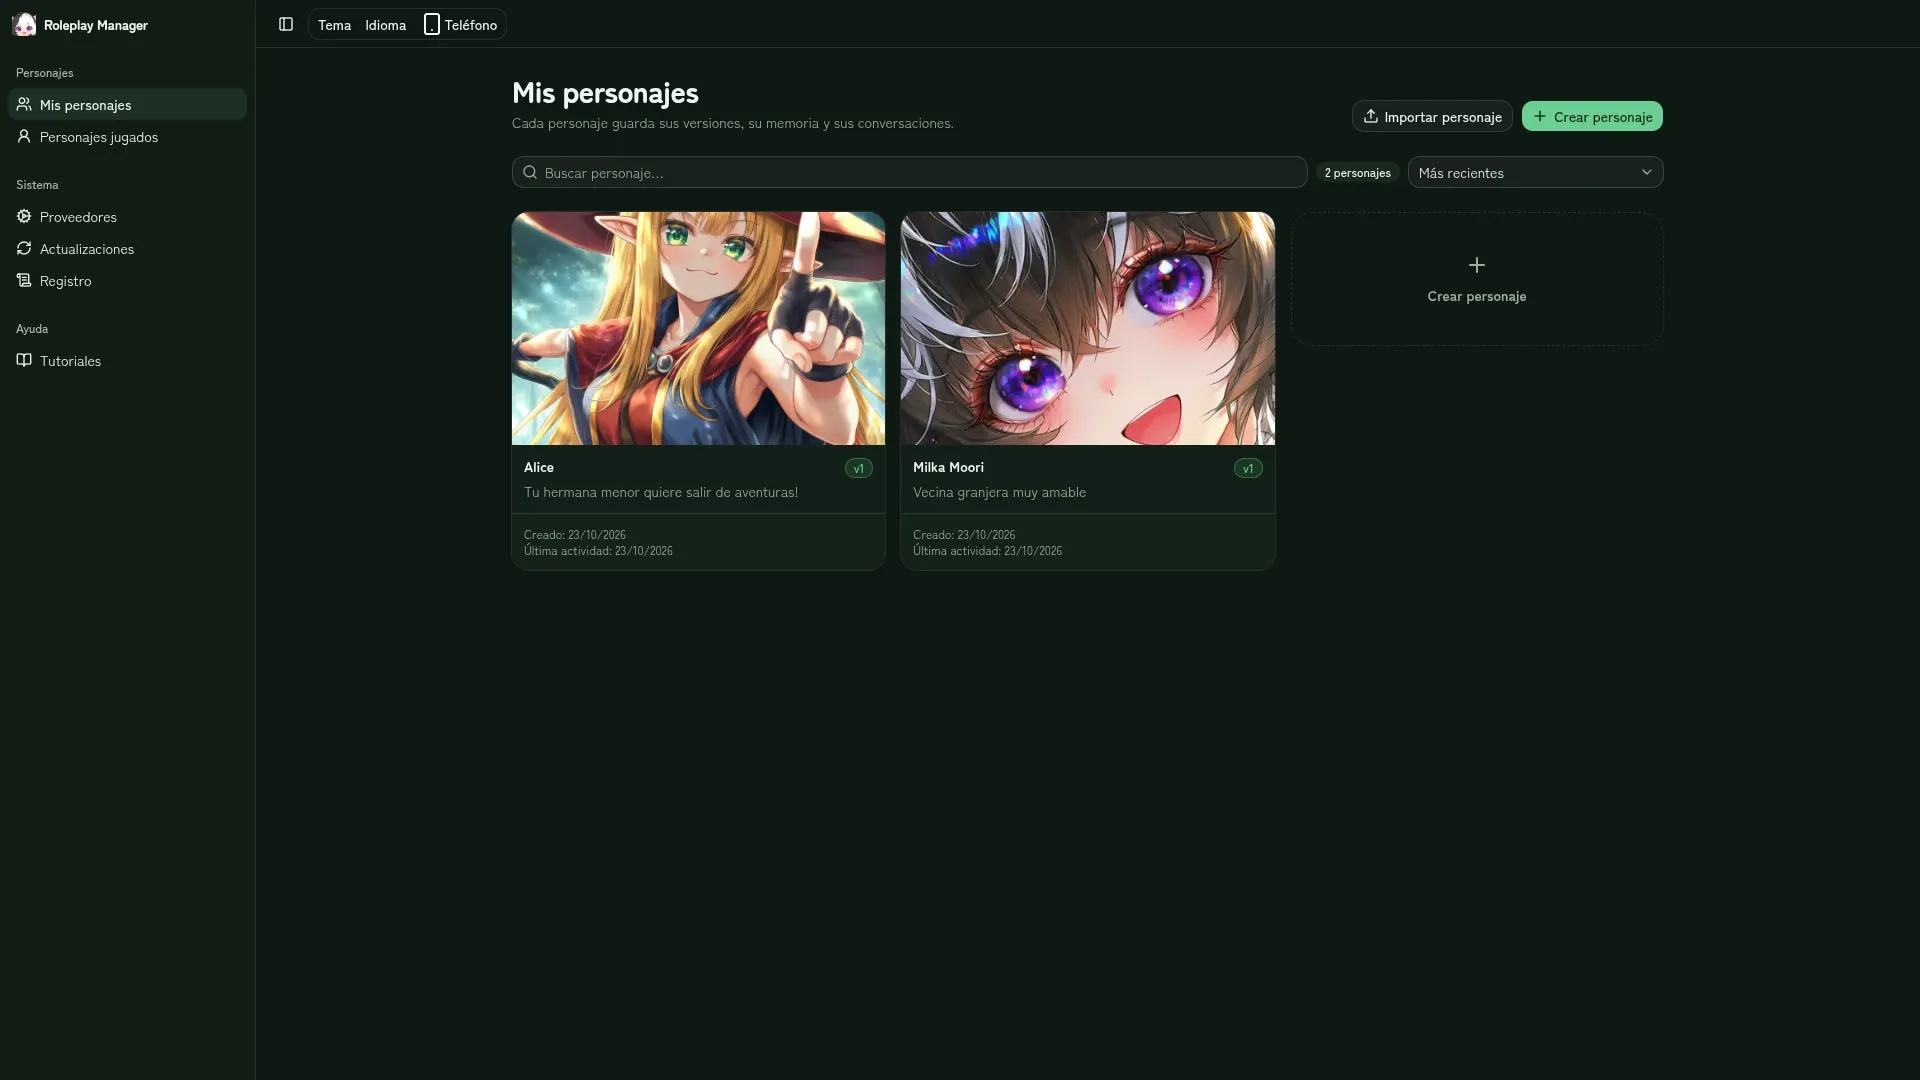This screenshot has height=1080, width=1920.
Task: Click Alice's v1 version badge
Action: [859, 468]
